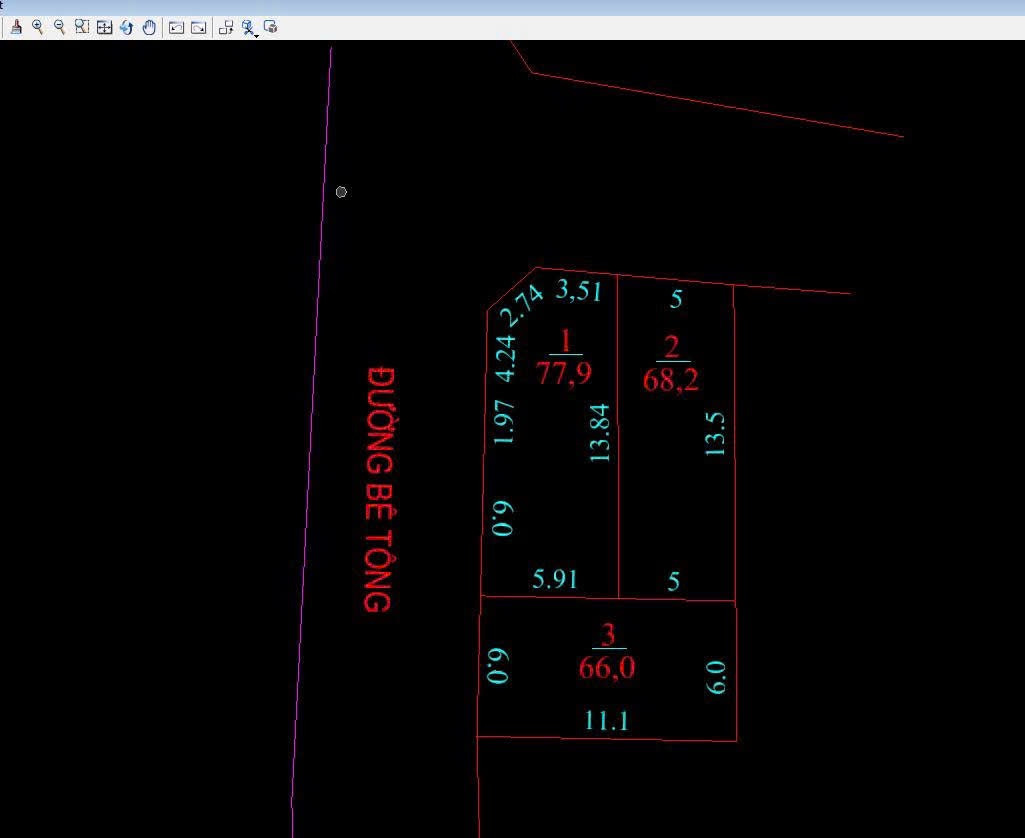1025x838 pixels.
Task: Activate the Window Area zoom tool
Action: tap(82, 28)
